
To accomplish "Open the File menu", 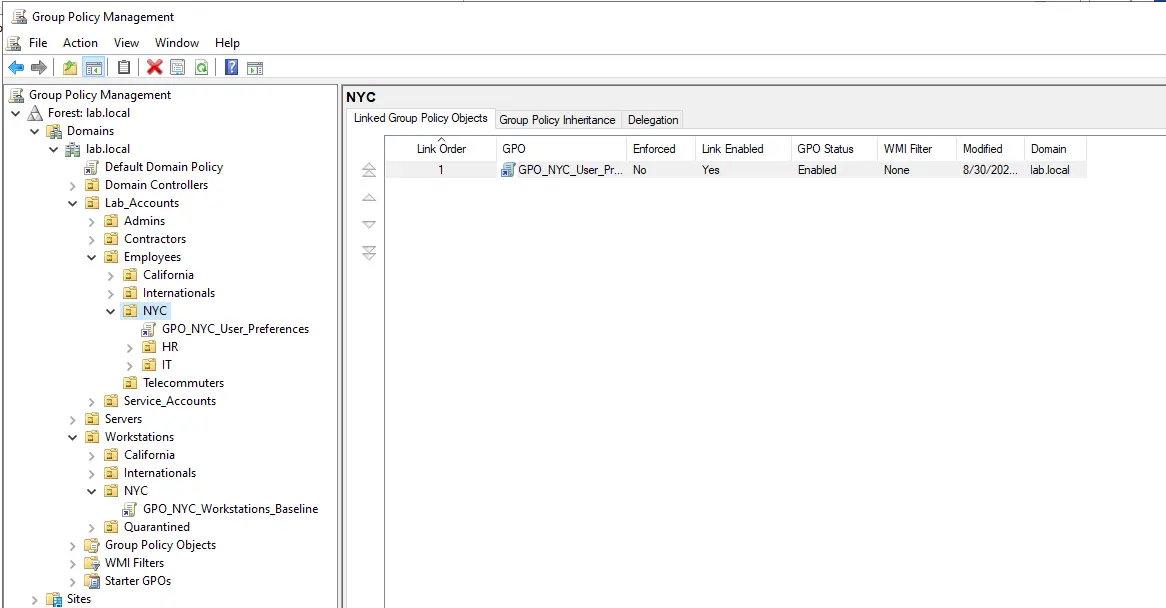I will coord(38,43).
